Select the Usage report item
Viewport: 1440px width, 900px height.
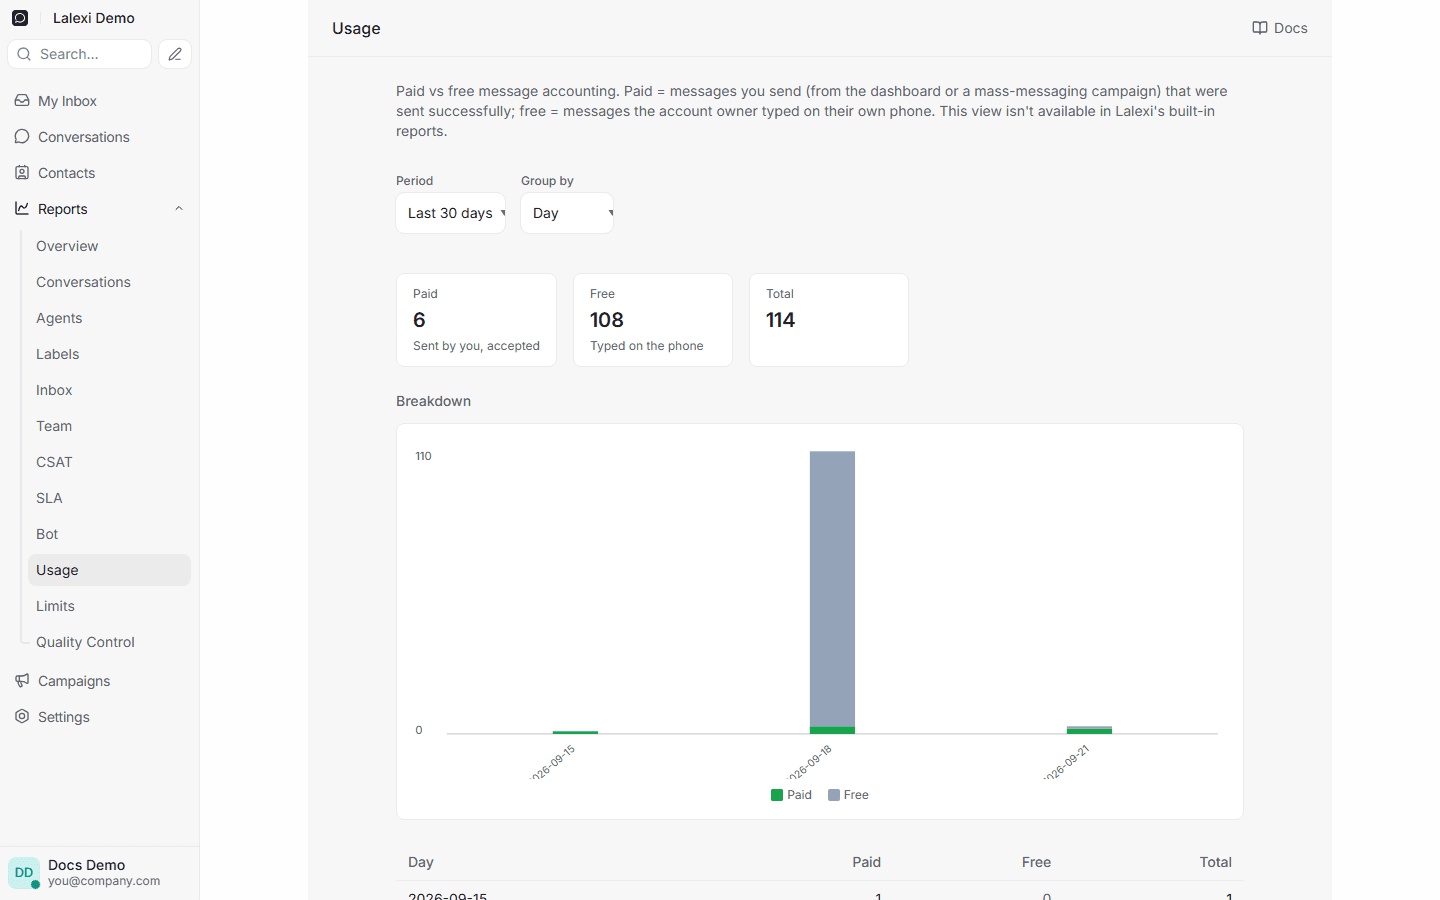click(109, 570)
